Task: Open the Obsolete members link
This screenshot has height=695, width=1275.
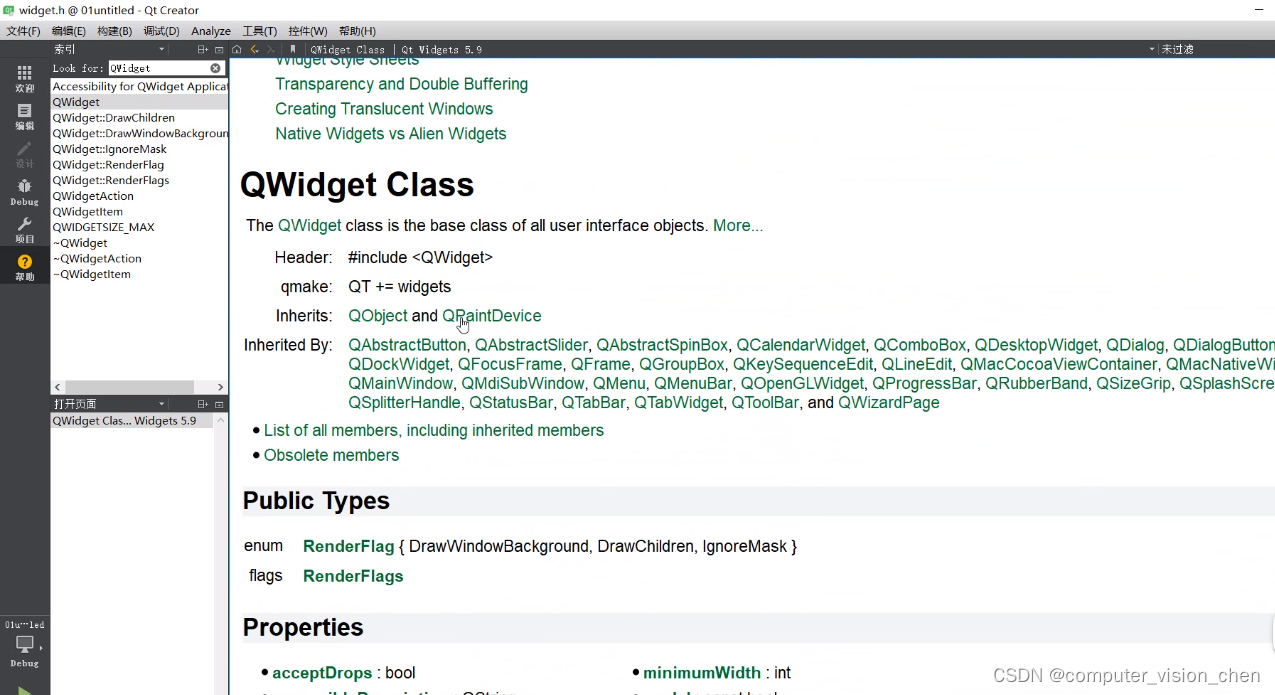Action: point(331,456)
